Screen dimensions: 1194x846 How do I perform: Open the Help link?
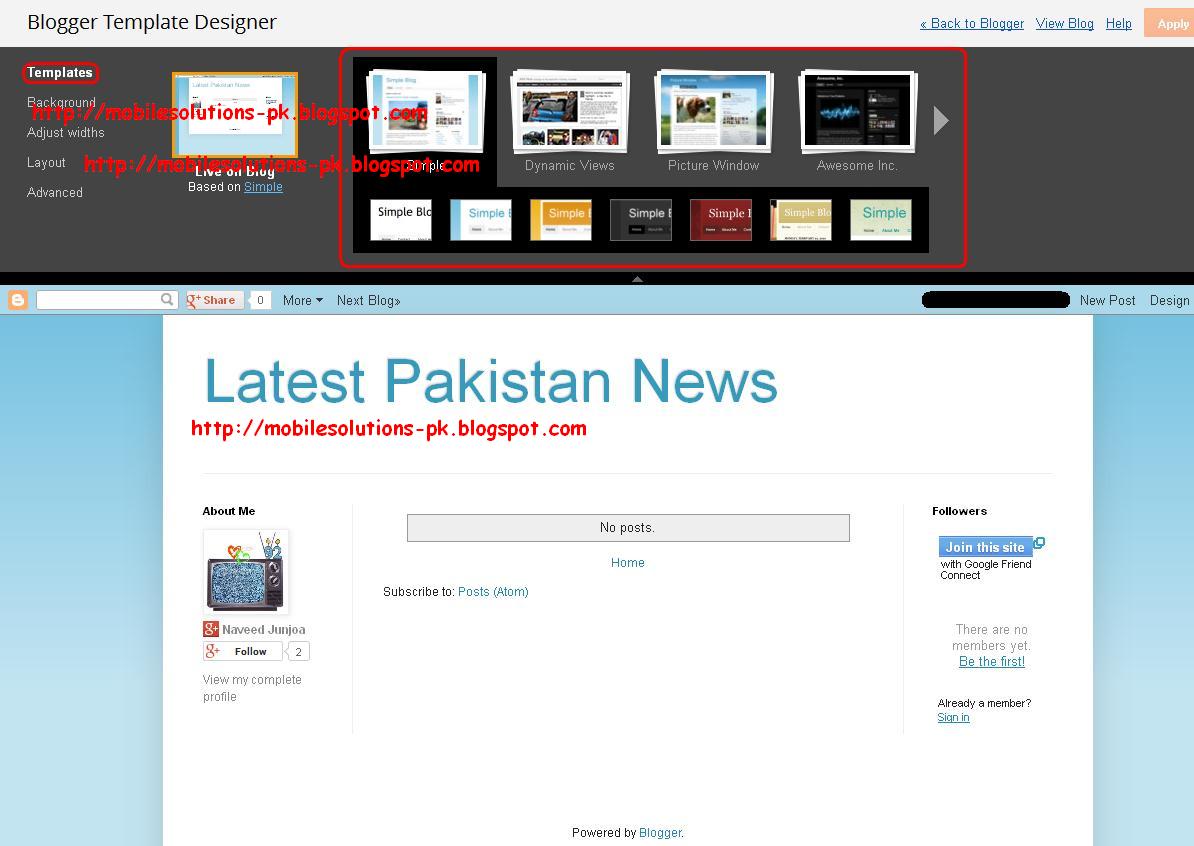click(x=1119, y=24)
